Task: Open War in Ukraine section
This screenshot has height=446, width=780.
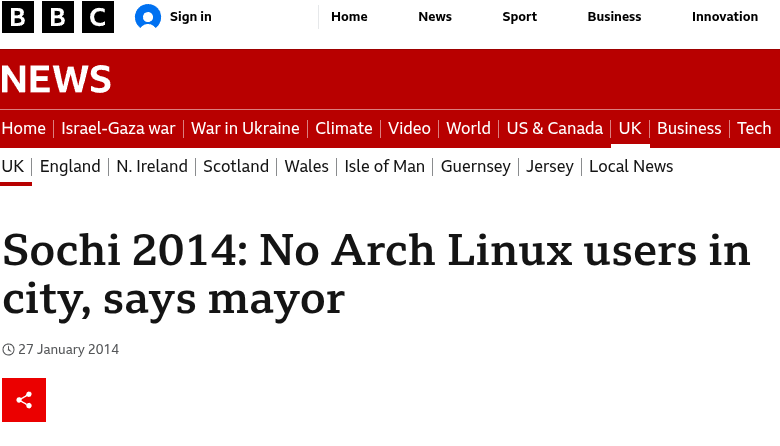Action: pyautogui.click(x=245, y=128)
